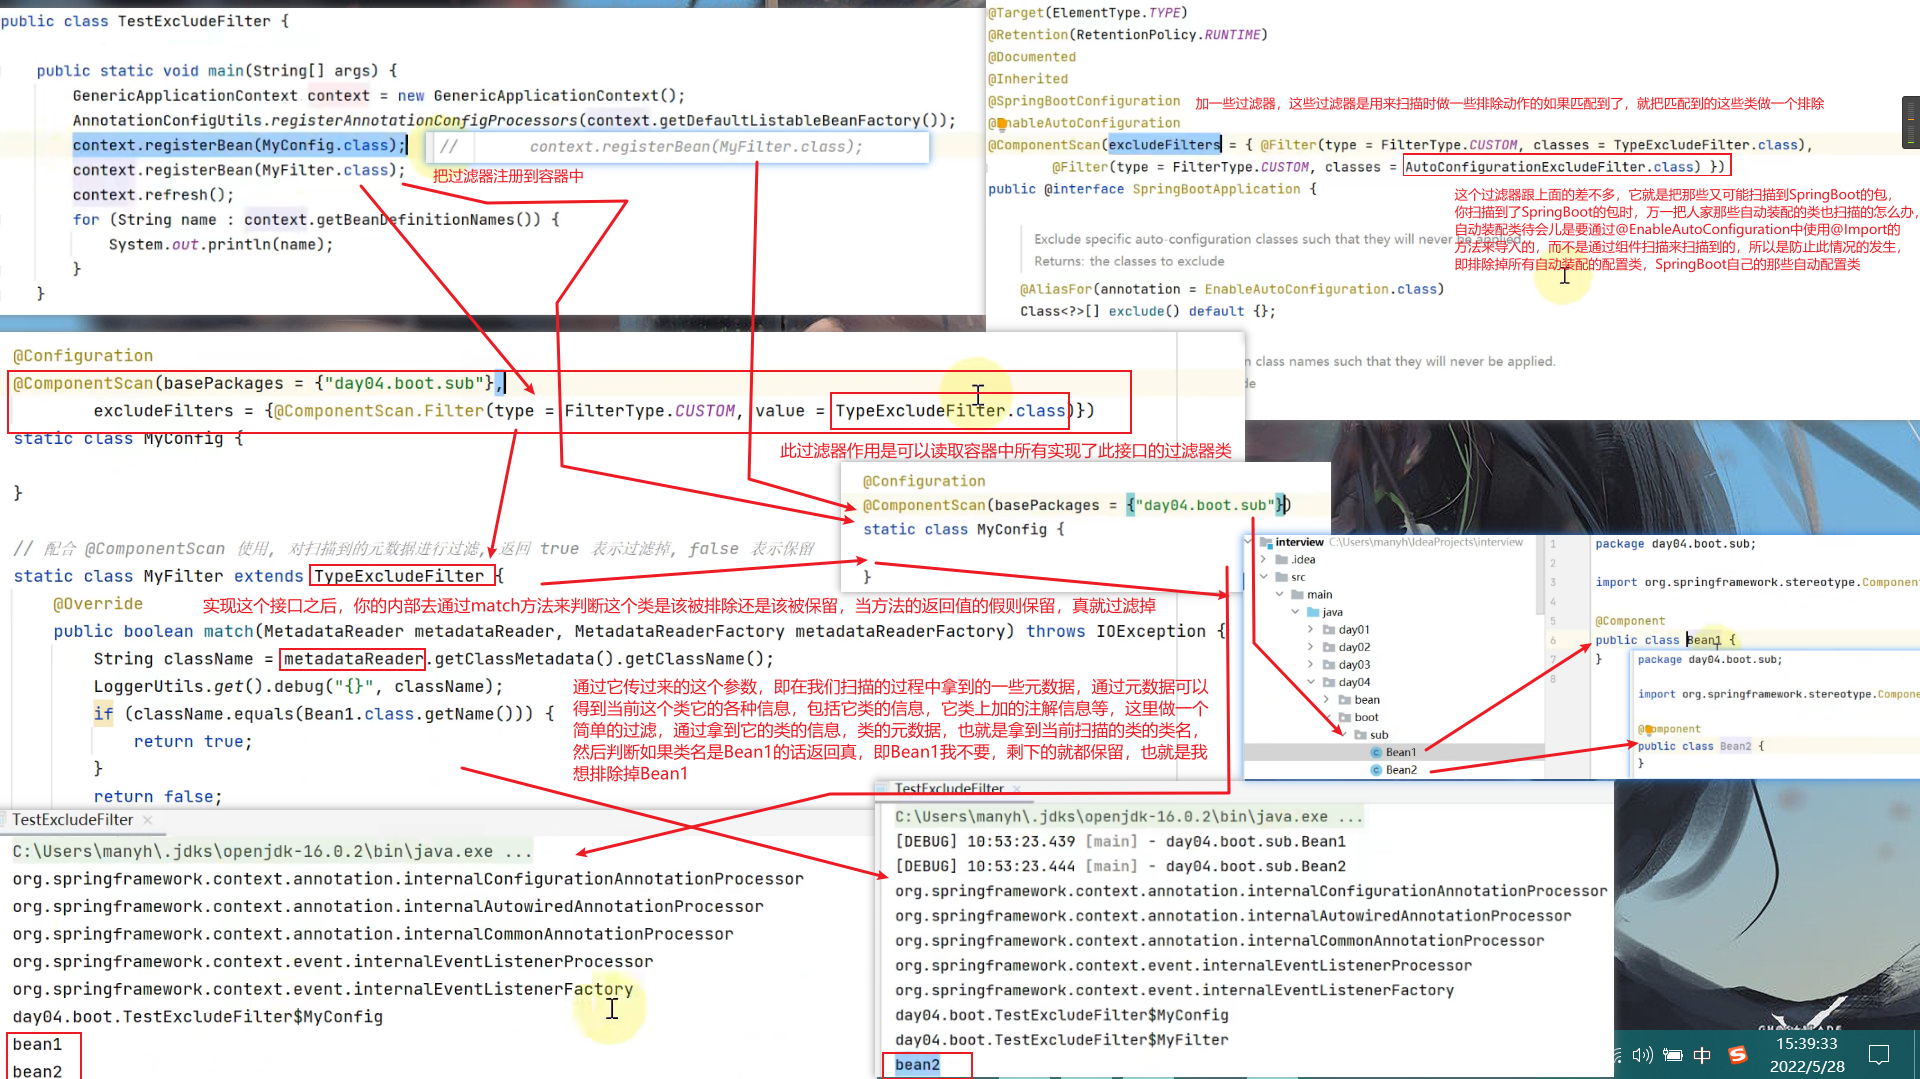
Task: Click the day04 package icon
Action: tap(1329, 682)
